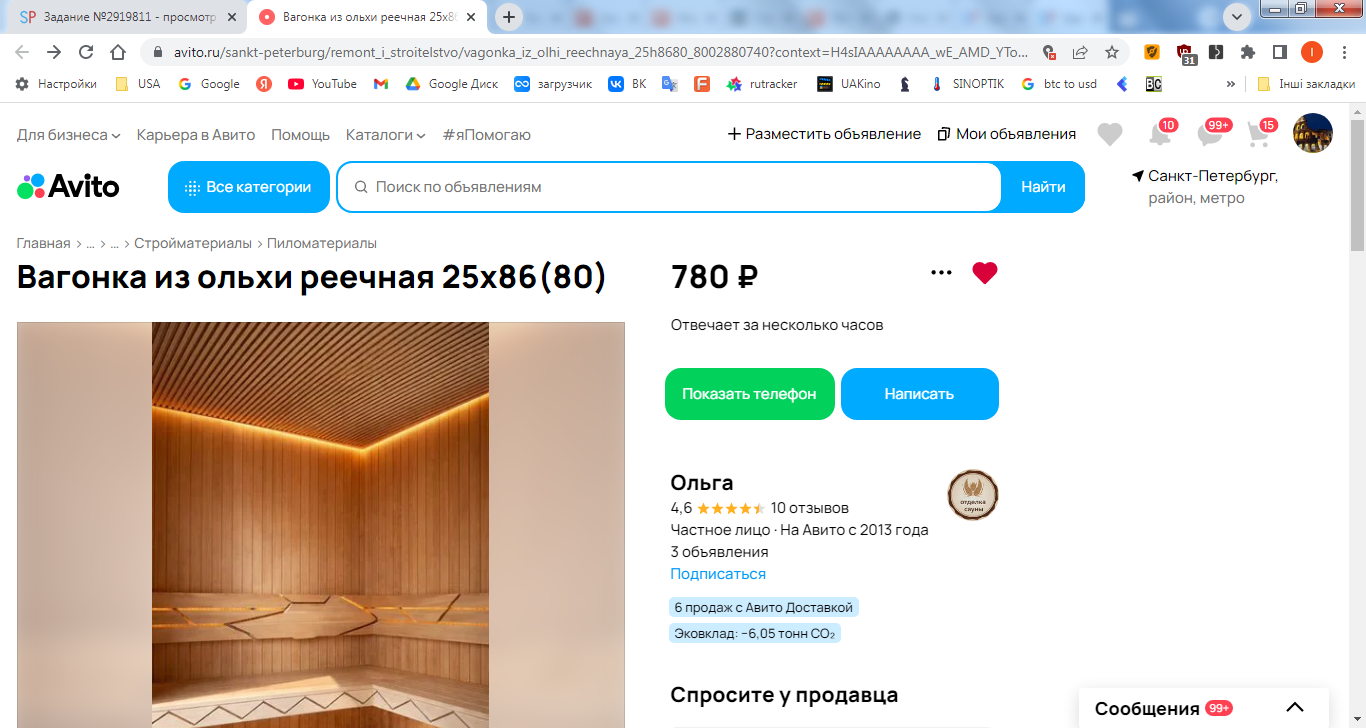Reload the page using the browser refresh icon
1366x728 pixels.
(86, 52)
